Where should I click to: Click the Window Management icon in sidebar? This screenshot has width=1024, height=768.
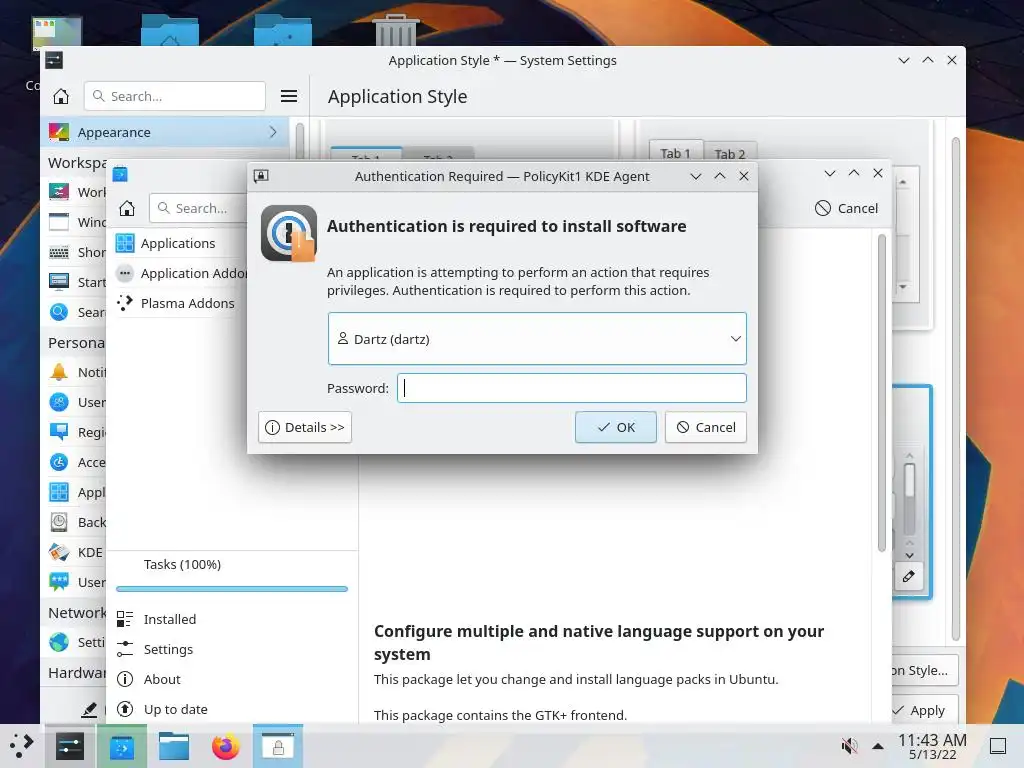tap(59, 222)
